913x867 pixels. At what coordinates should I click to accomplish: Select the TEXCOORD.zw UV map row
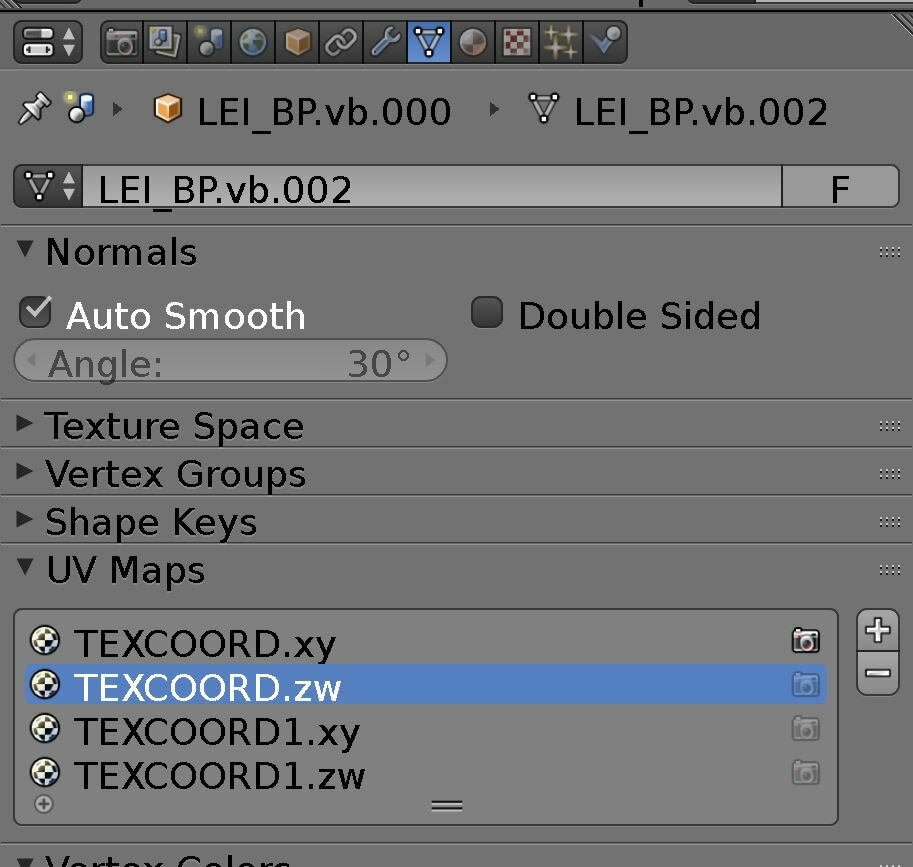(426, 685)
